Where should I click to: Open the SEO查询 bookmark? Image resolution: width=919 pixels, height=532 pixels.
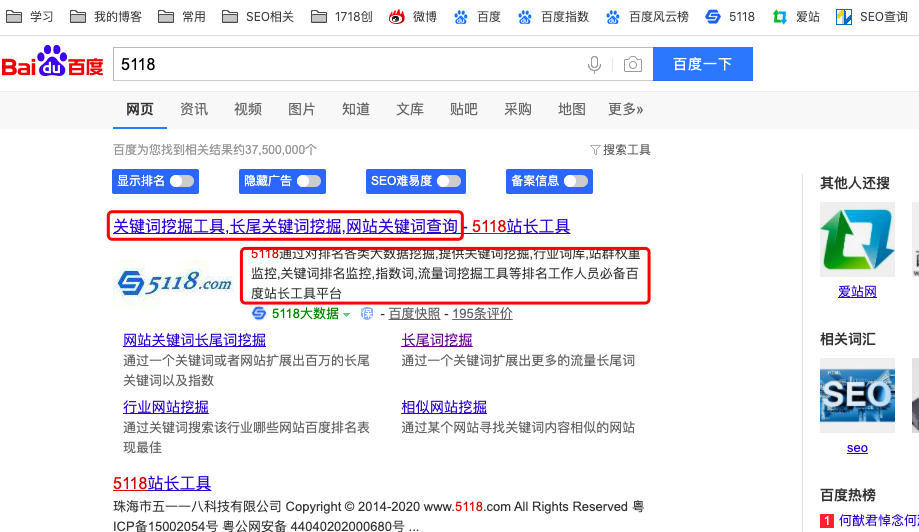click(872, 16)
